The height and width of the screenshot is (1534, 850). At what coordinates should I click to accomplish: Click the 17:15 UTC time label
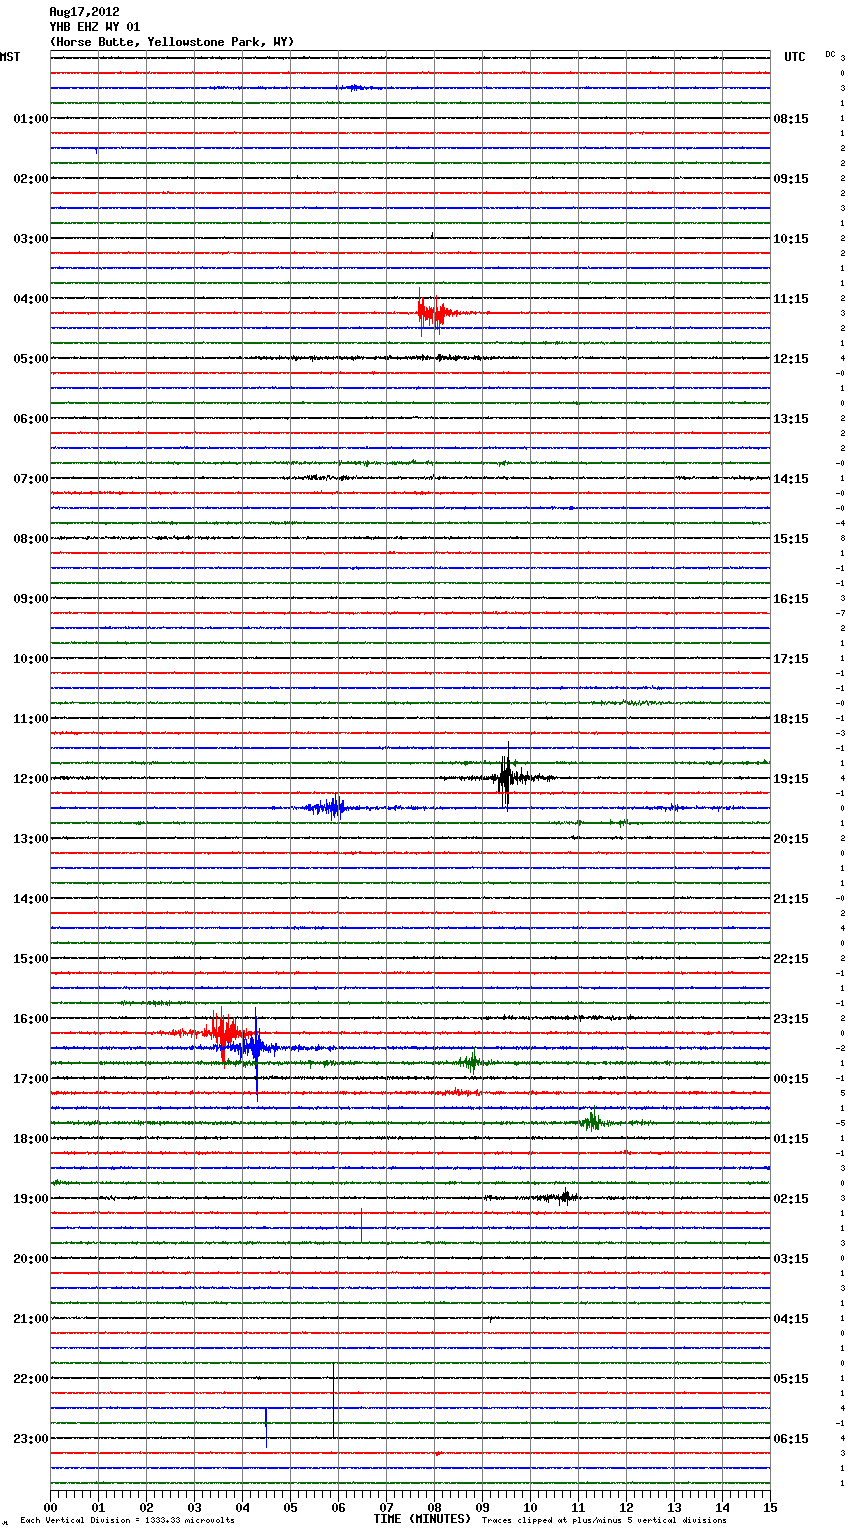click(791, 659)
